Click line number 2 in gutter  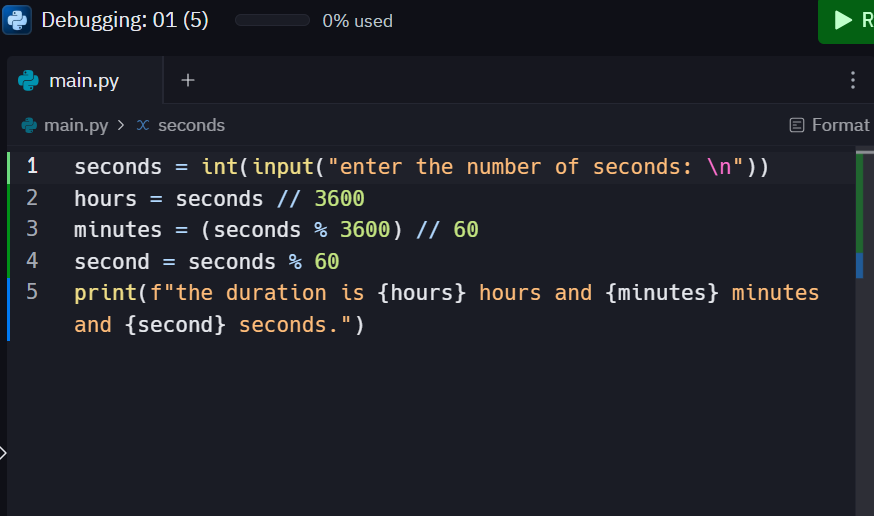point(32,198)
